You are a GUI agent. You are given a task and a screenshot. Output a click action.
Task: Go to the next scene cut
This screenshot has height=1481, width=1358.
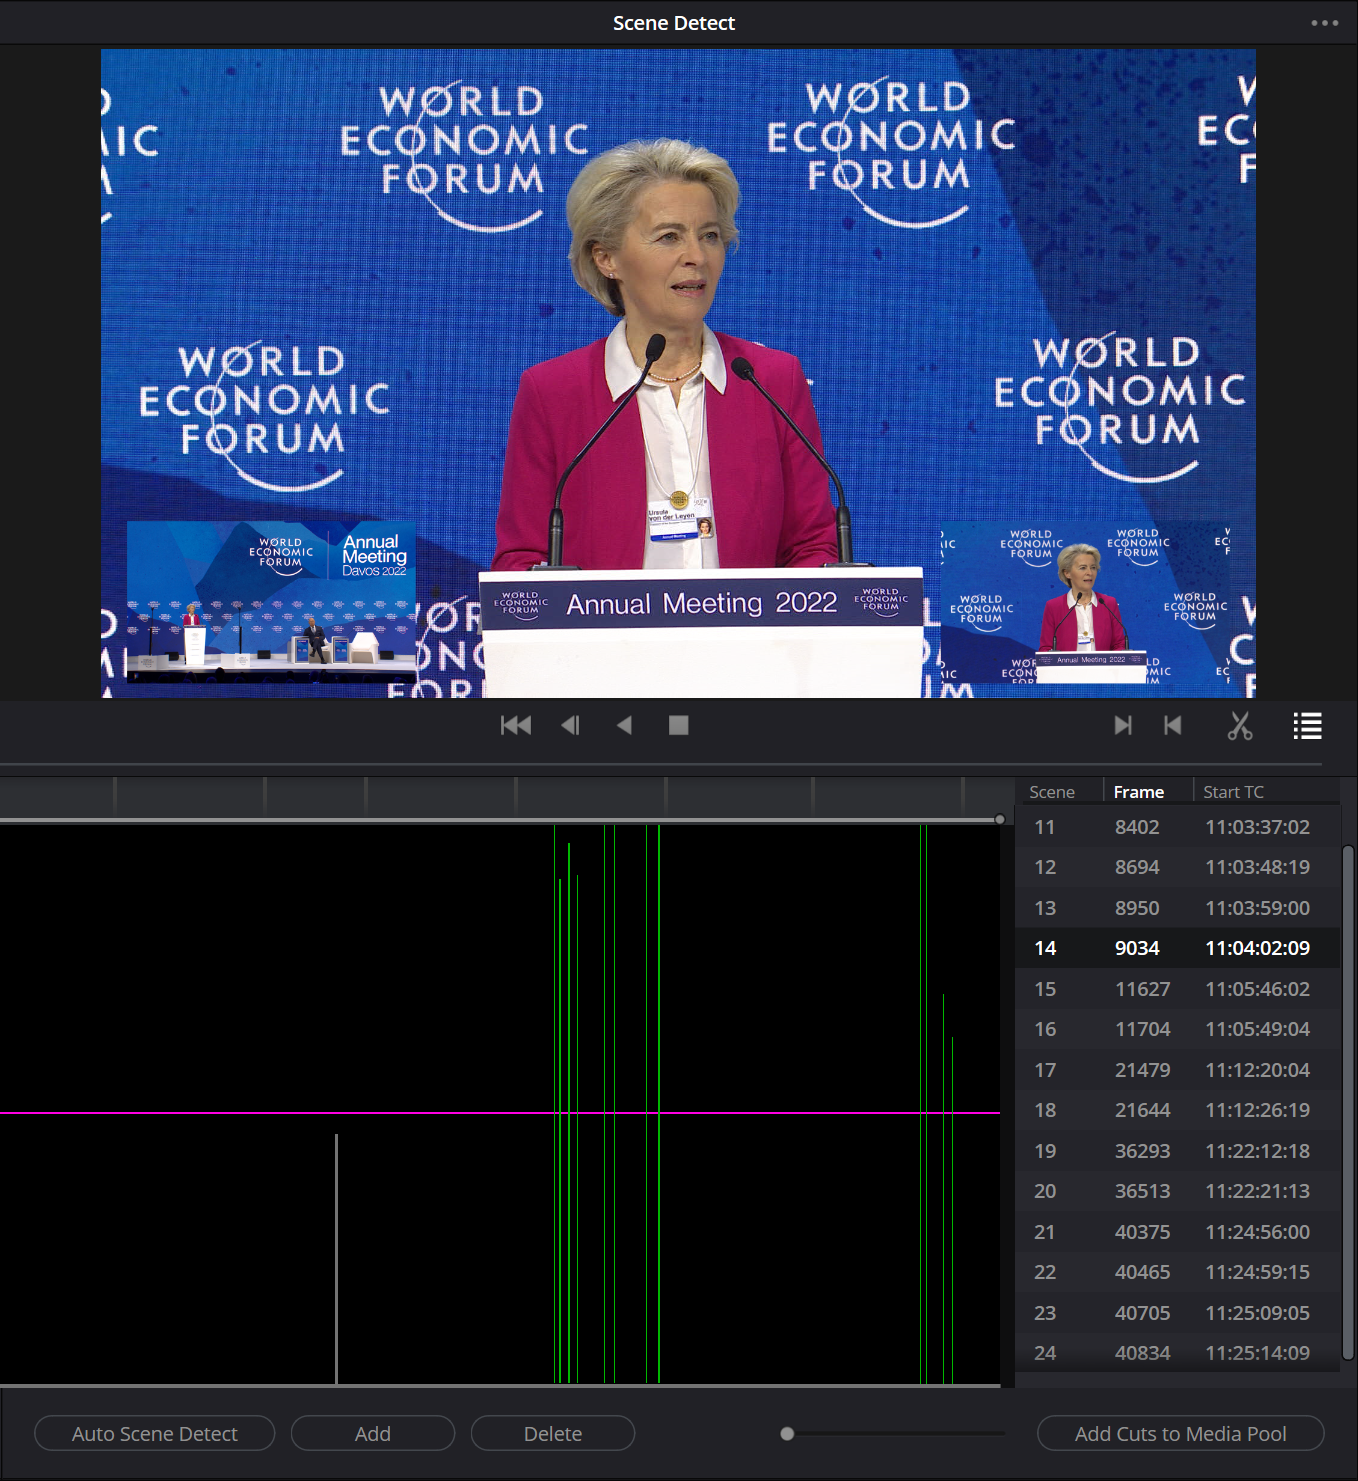tap(1123, 726)
